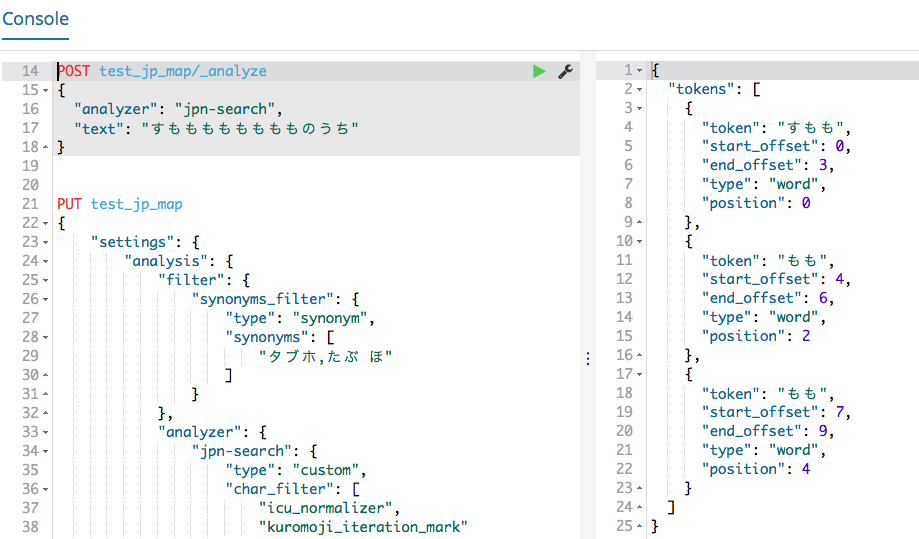Collapse the request body fold at line 15

point(45,91)
